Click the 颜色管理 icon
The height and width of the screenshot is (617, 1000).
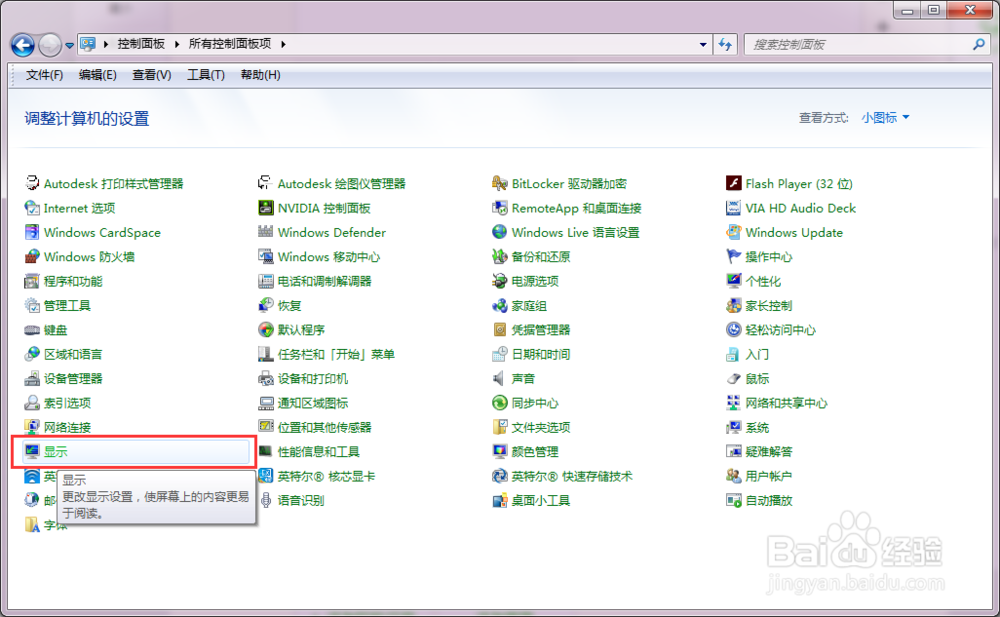(499, 452)
